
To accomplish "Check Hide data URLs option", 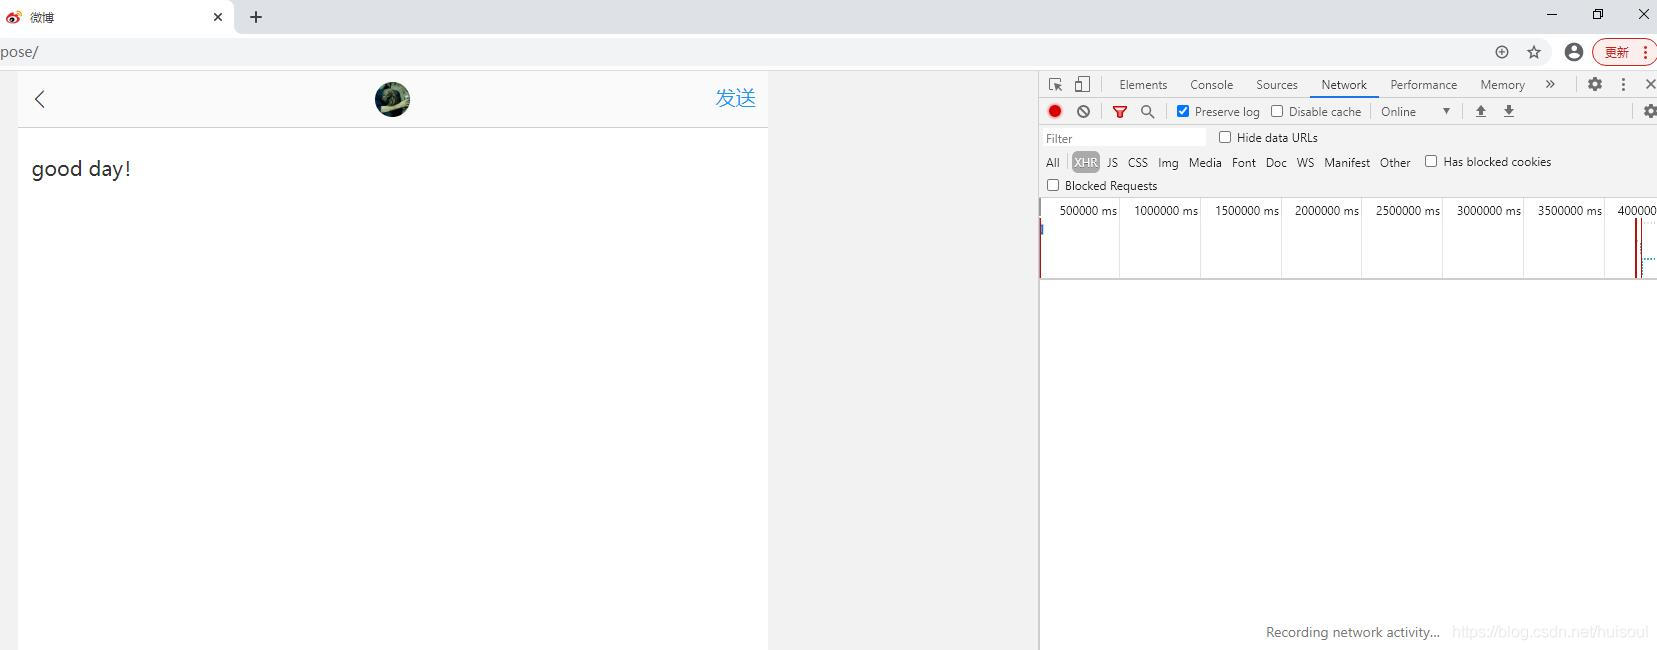I will (x=1225, y=138).
